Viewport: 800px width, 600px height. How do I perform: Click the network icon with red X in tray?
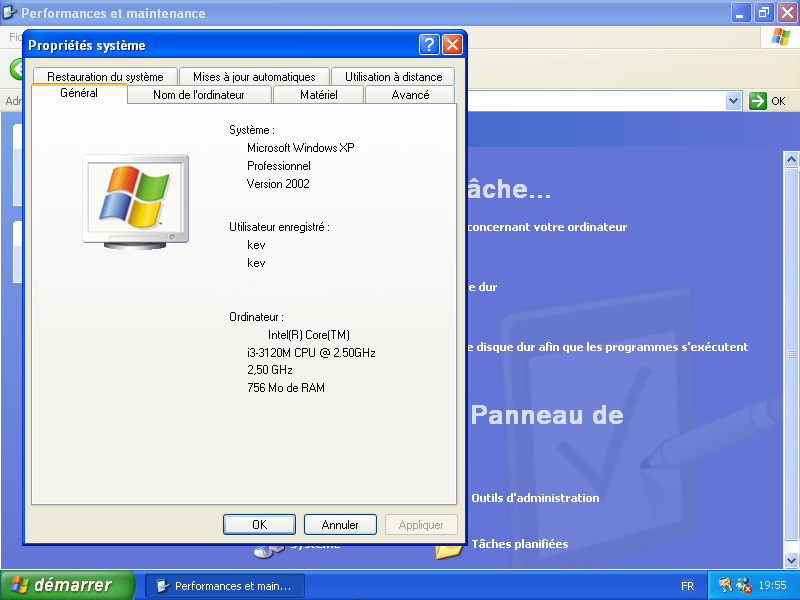click(x=744, y=585)
